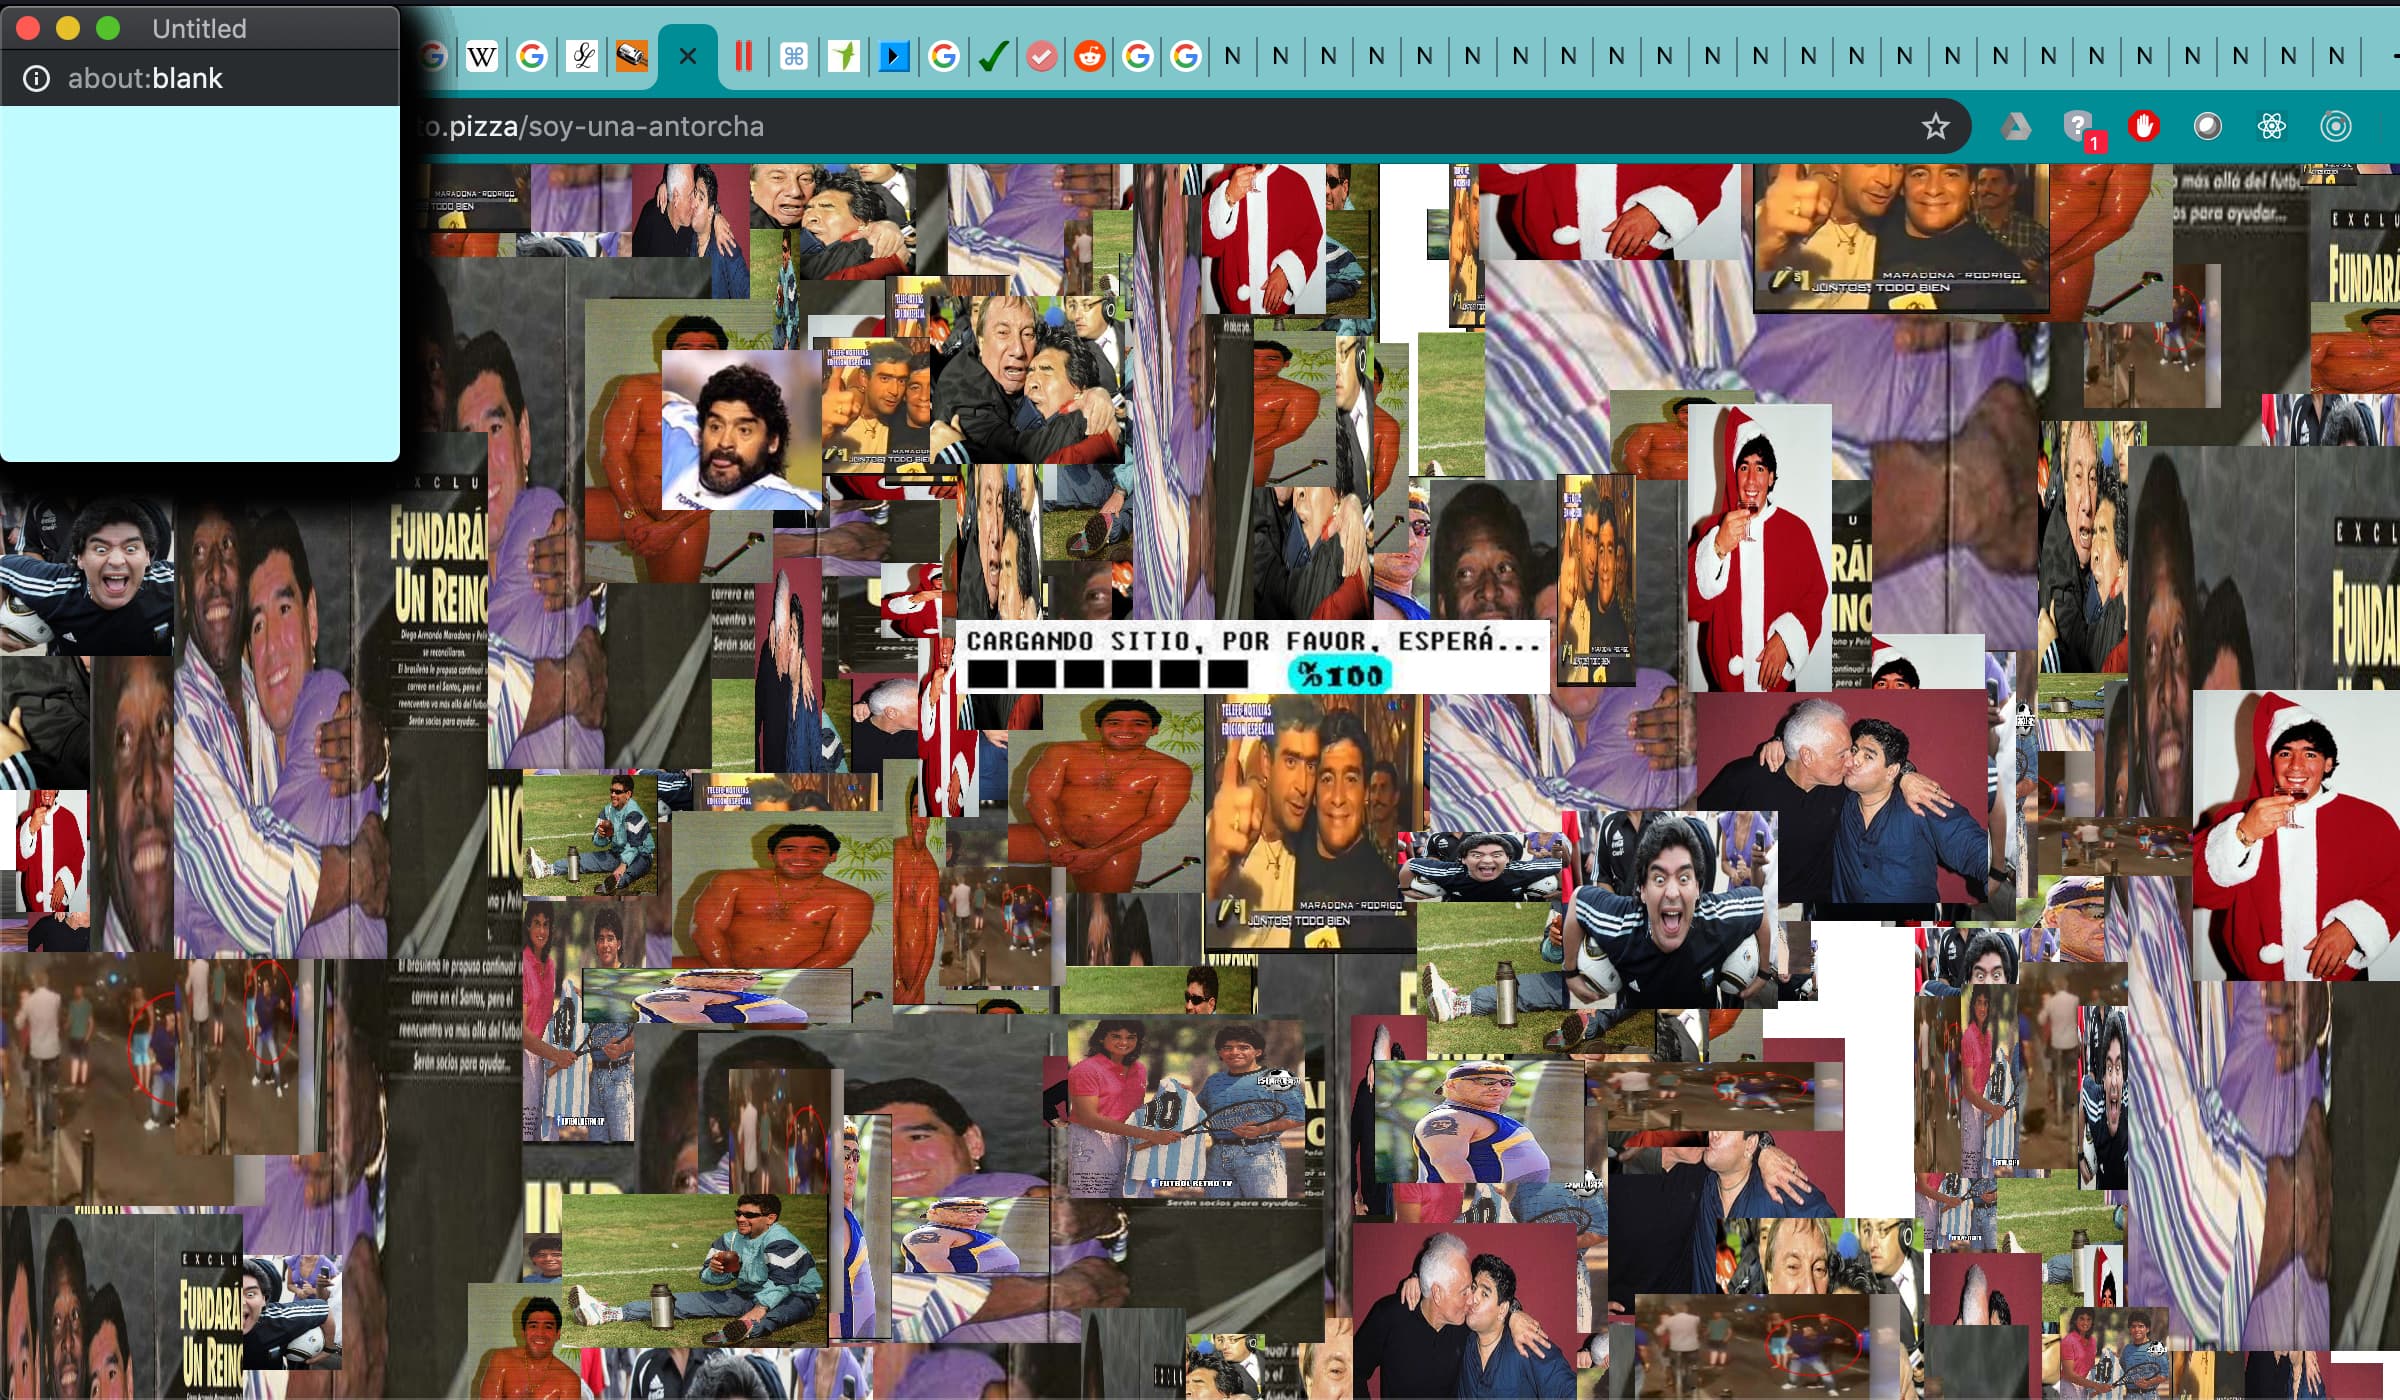The image size is (2400, 1400).
Task: Switch to the command-key symbol tab
Action: click(x=794, y=57)
